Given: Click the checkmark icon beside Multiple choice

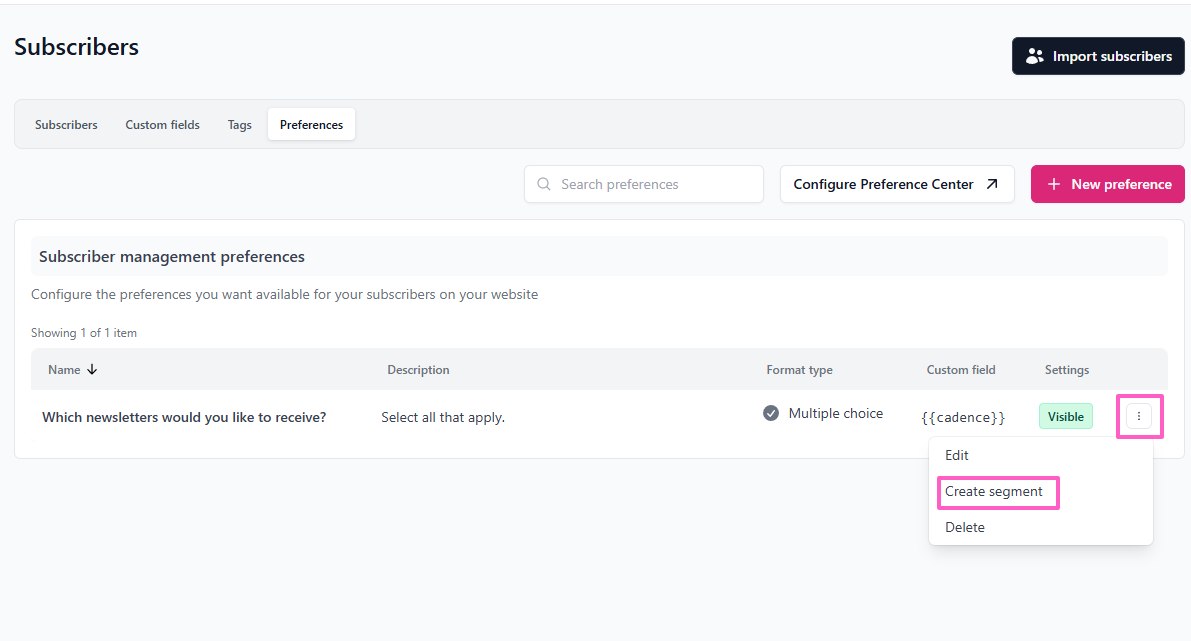Looking at the screenshot, I should 771,413.
